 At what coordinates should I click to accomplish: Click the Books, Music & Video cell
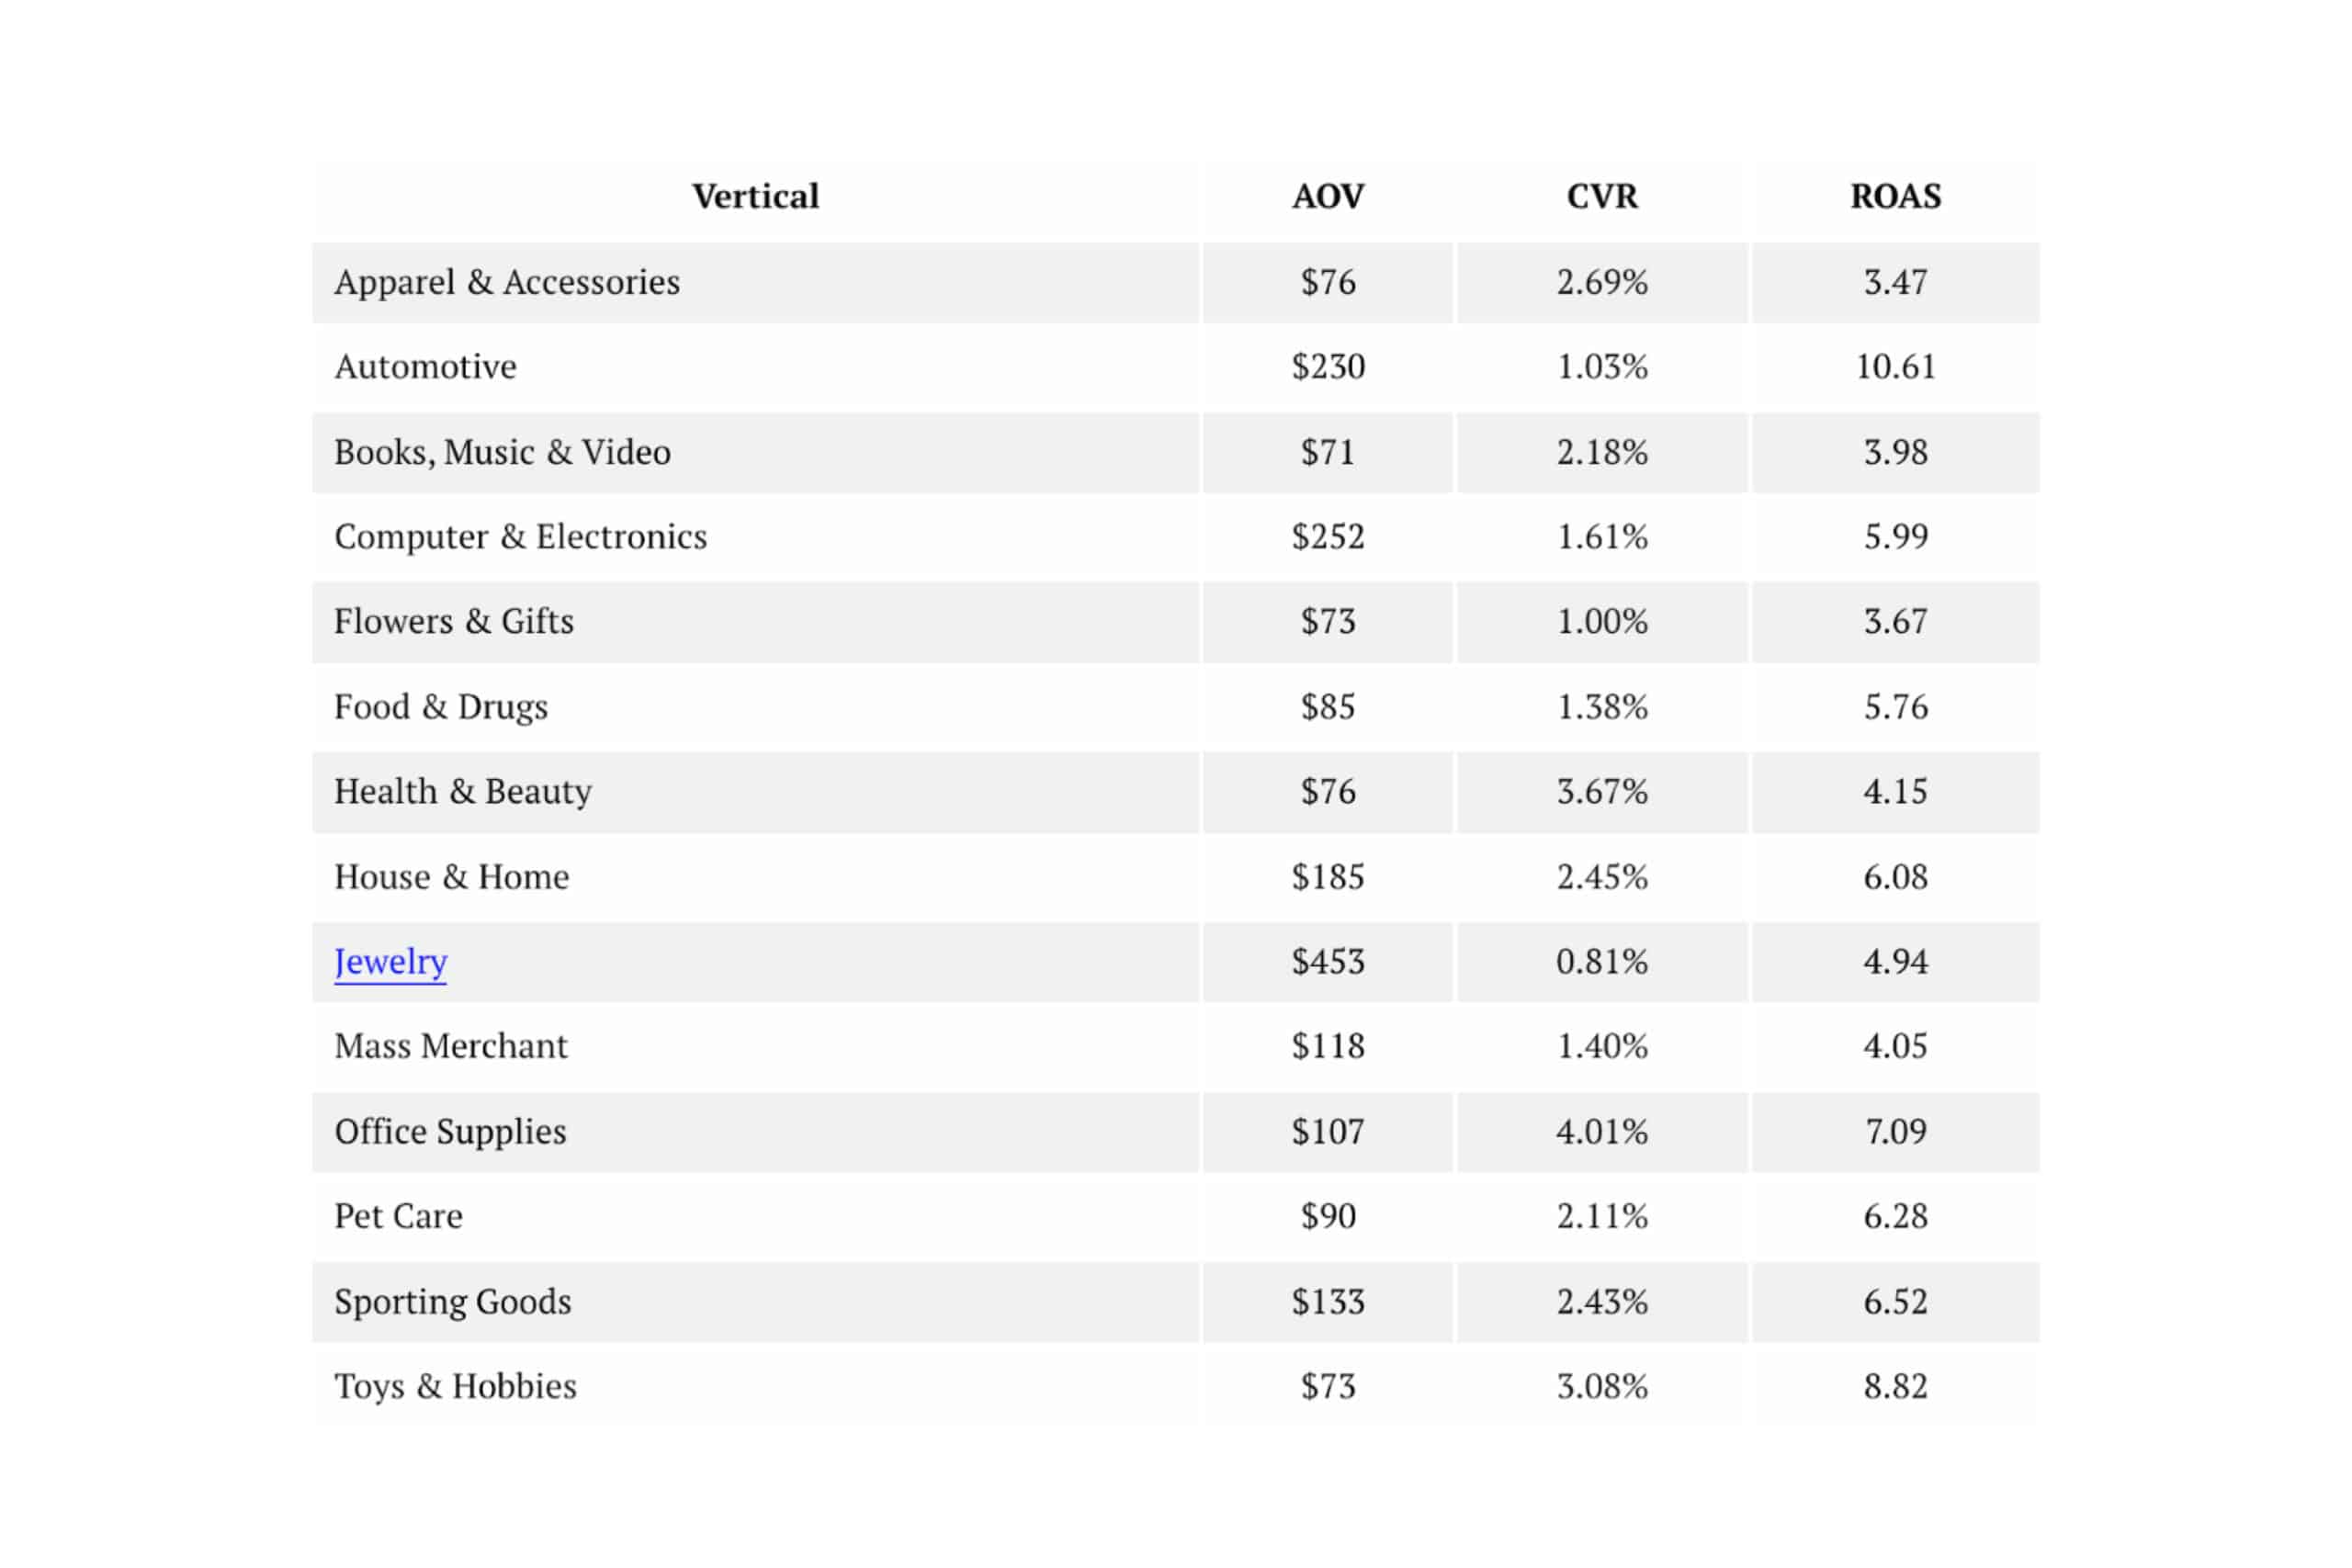coord(502,452)
